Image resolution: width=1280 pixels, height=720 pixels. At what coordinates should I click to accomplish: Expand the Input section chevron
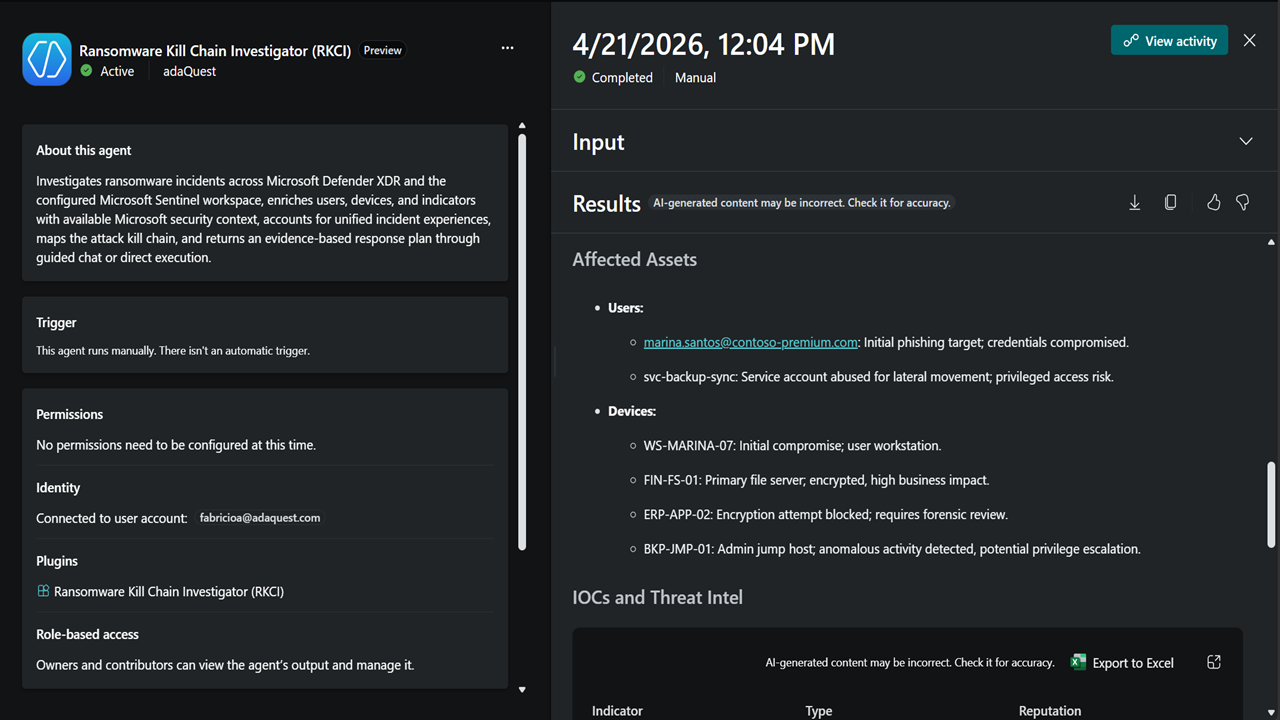pos(1246,141)
